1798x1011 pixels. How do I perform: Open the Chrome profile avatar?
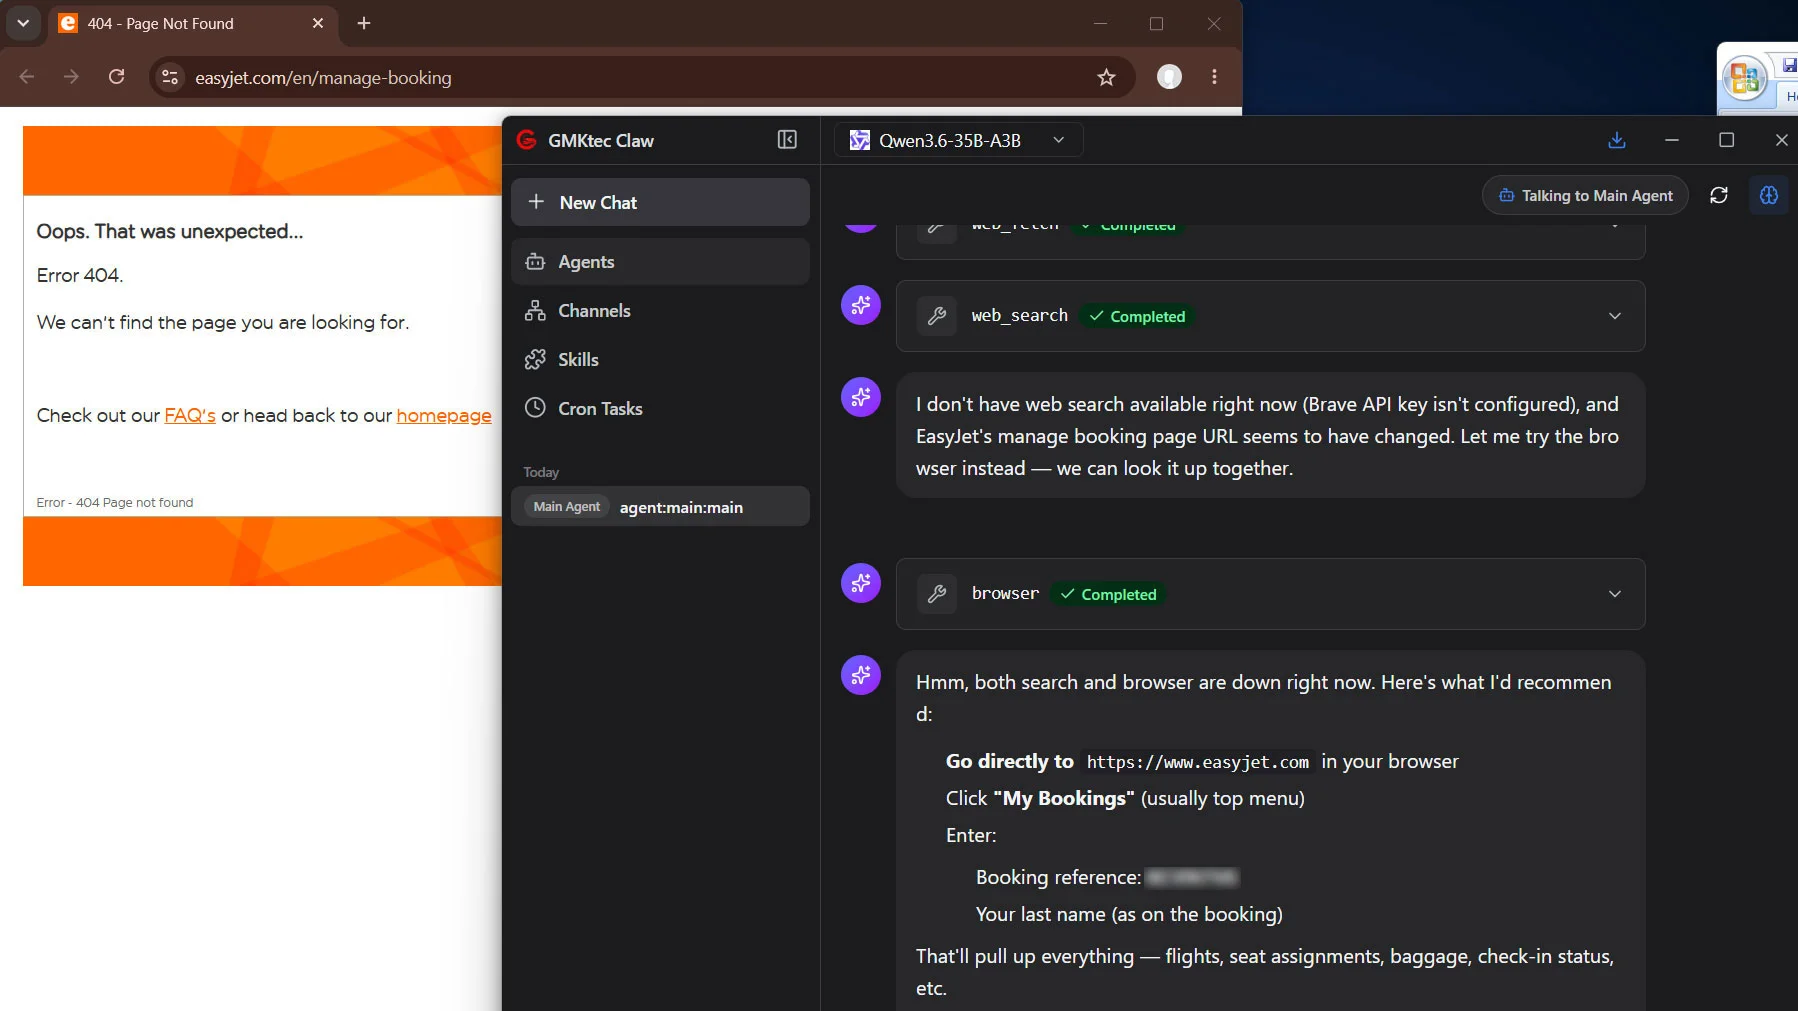(1169, 77)
